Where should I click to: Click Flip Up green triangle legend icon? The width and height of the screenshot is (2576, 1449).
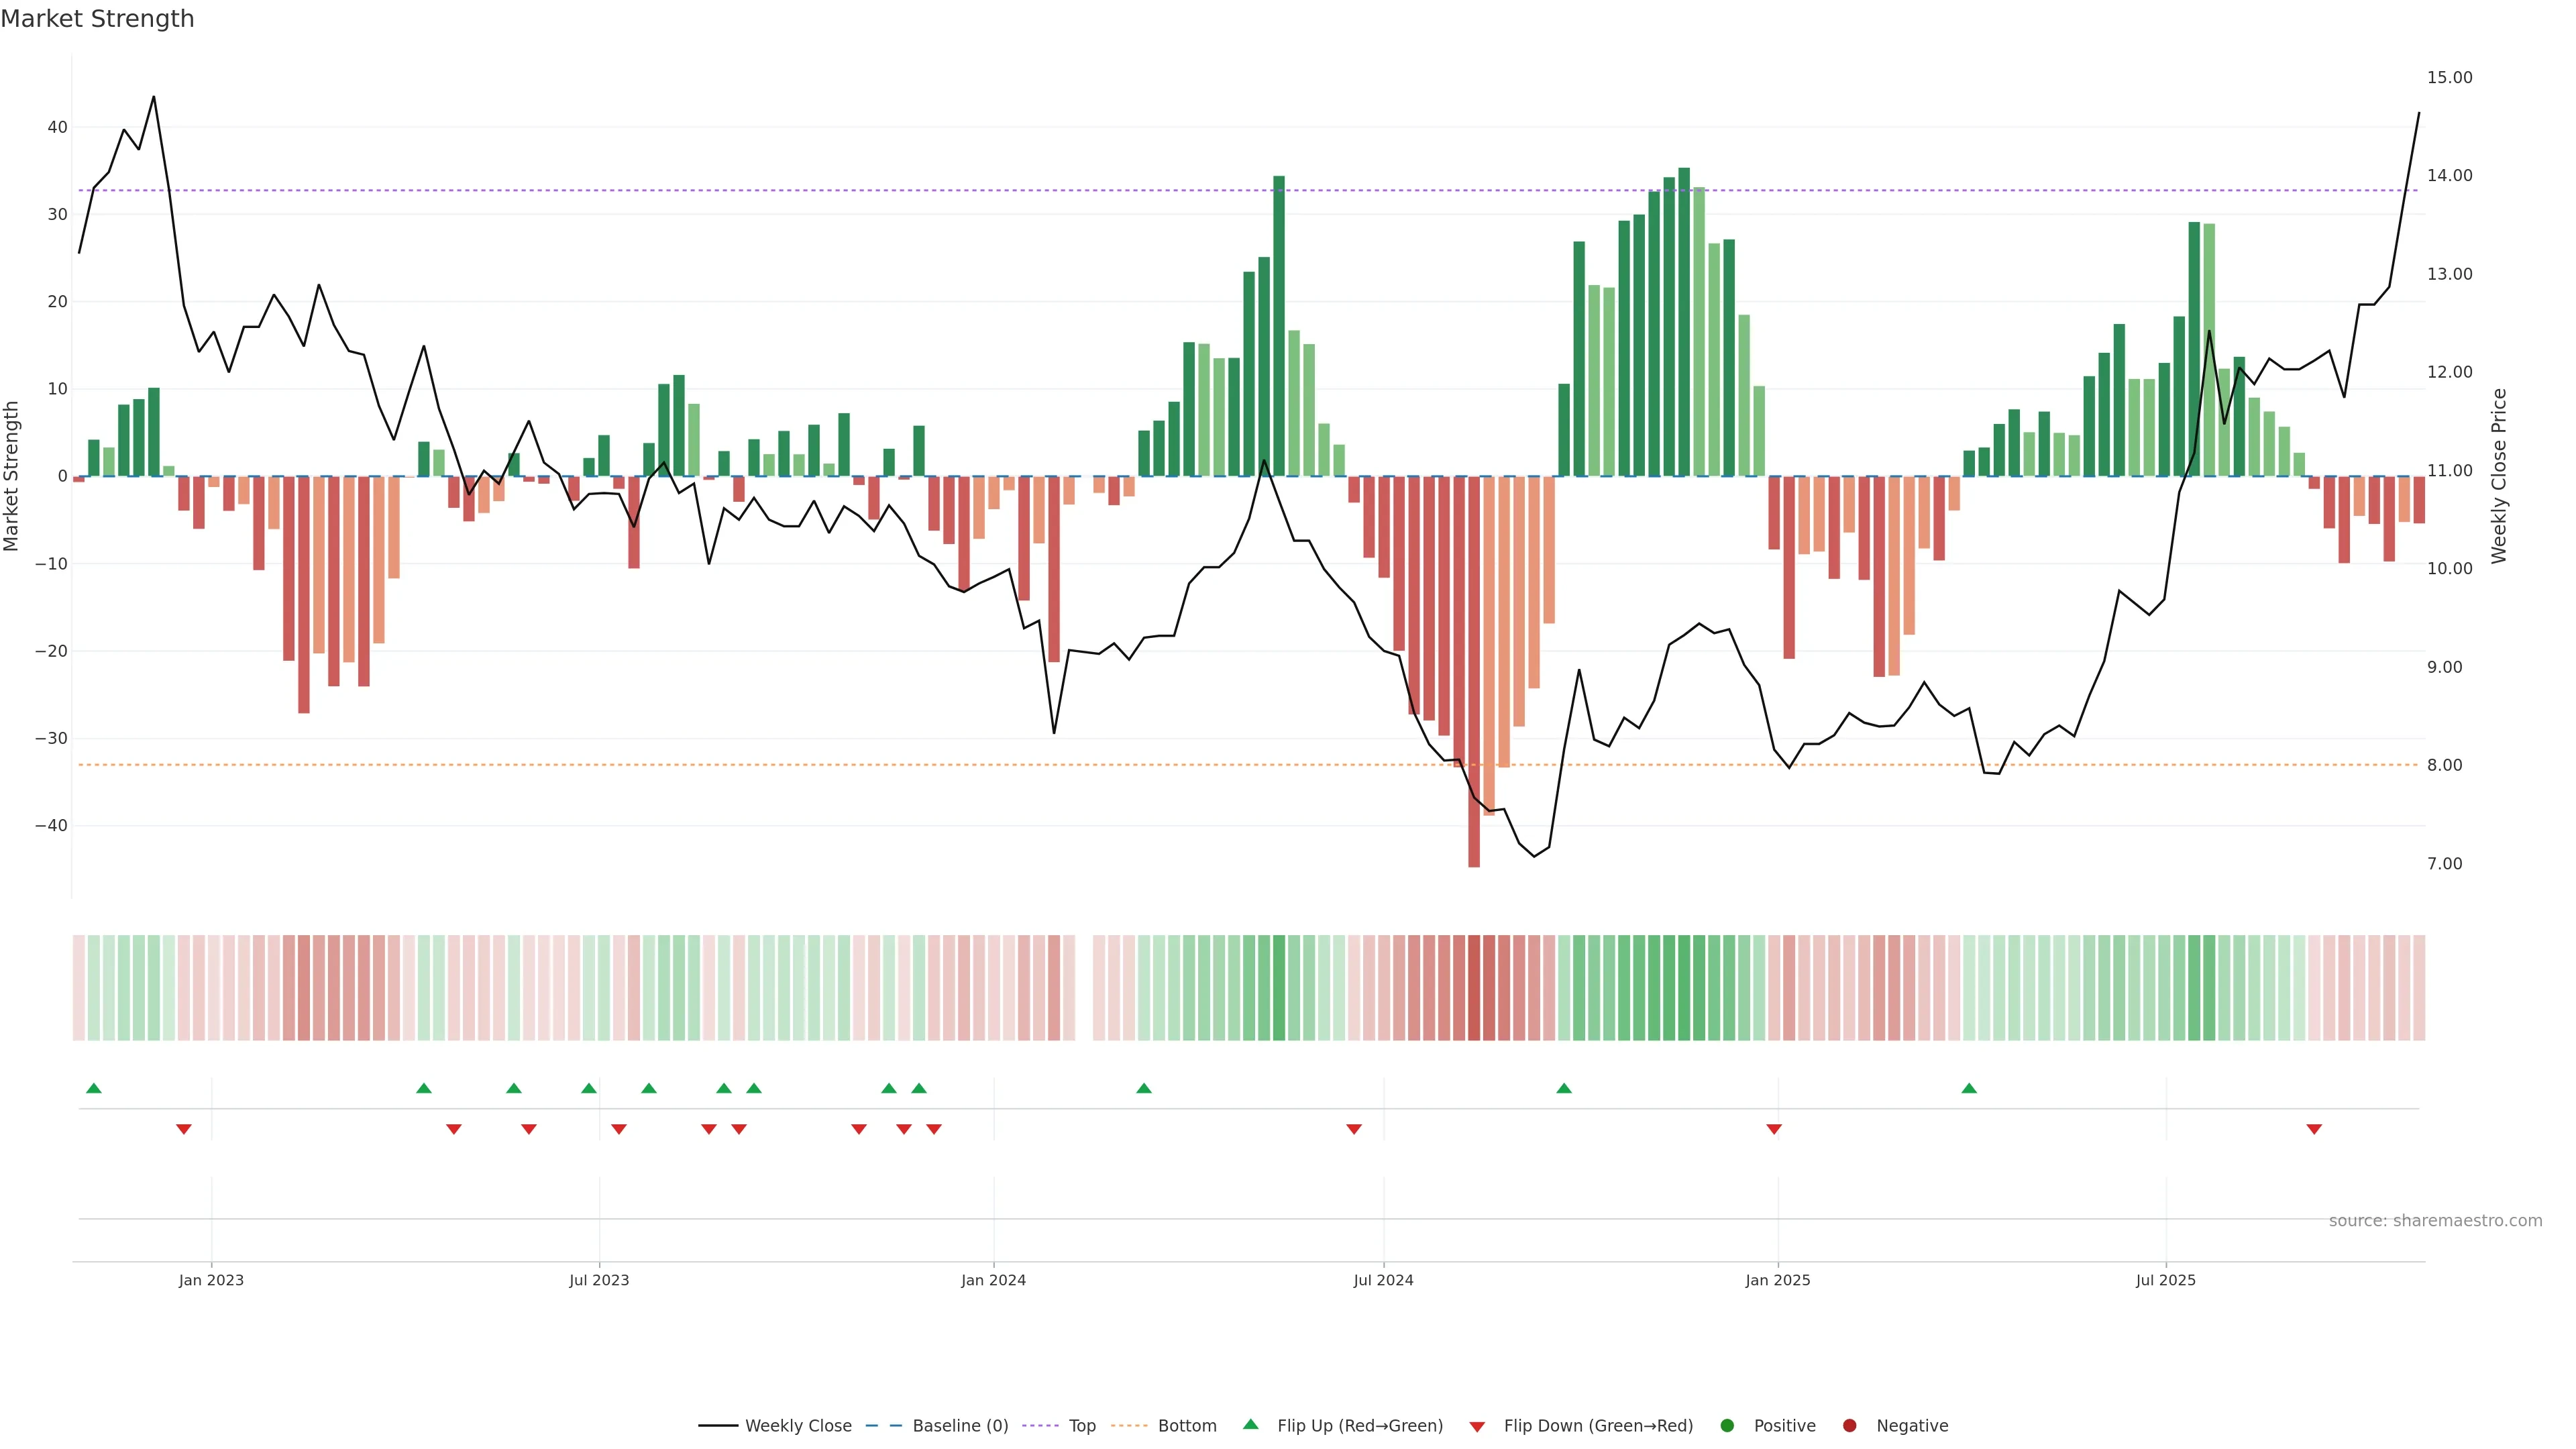point(1250,1424)
